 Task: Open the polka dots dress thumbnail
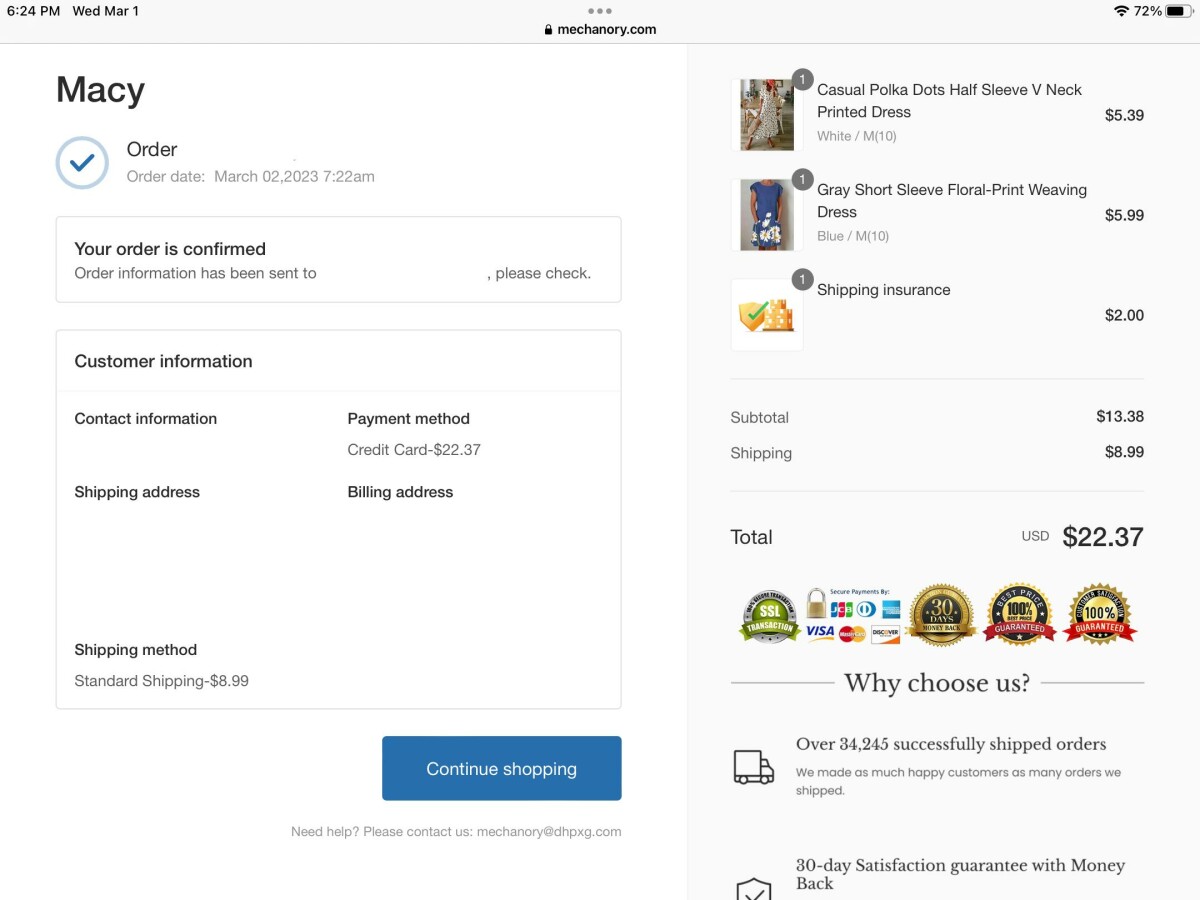pyautogui.click(x=766, y=115)
